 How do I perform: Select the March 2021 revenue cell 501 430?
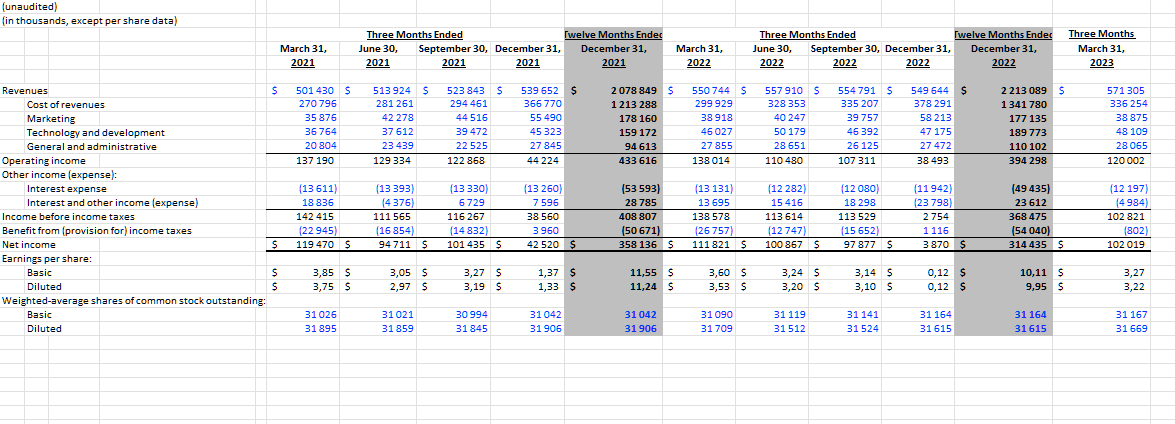click(x=316, y=90)
